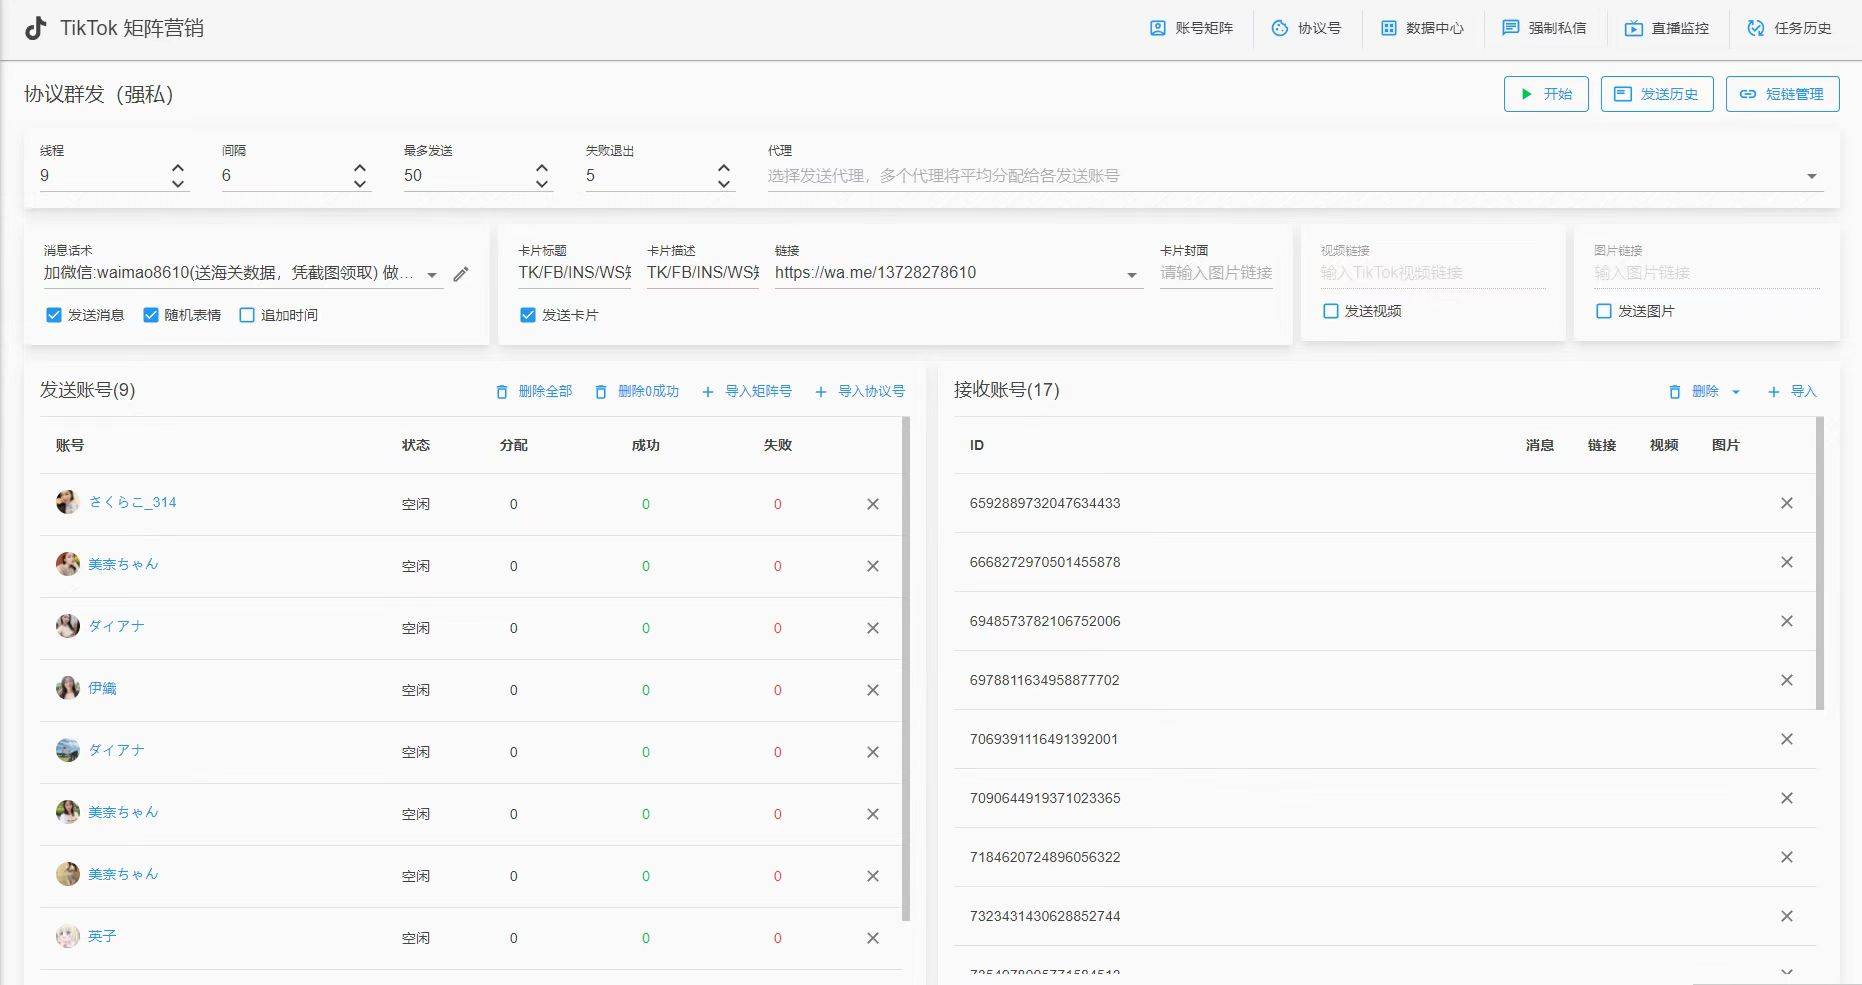Expand the 代理 proxy dropdown
Viewport: 1862px width, 985px height.
(1812, 176)
